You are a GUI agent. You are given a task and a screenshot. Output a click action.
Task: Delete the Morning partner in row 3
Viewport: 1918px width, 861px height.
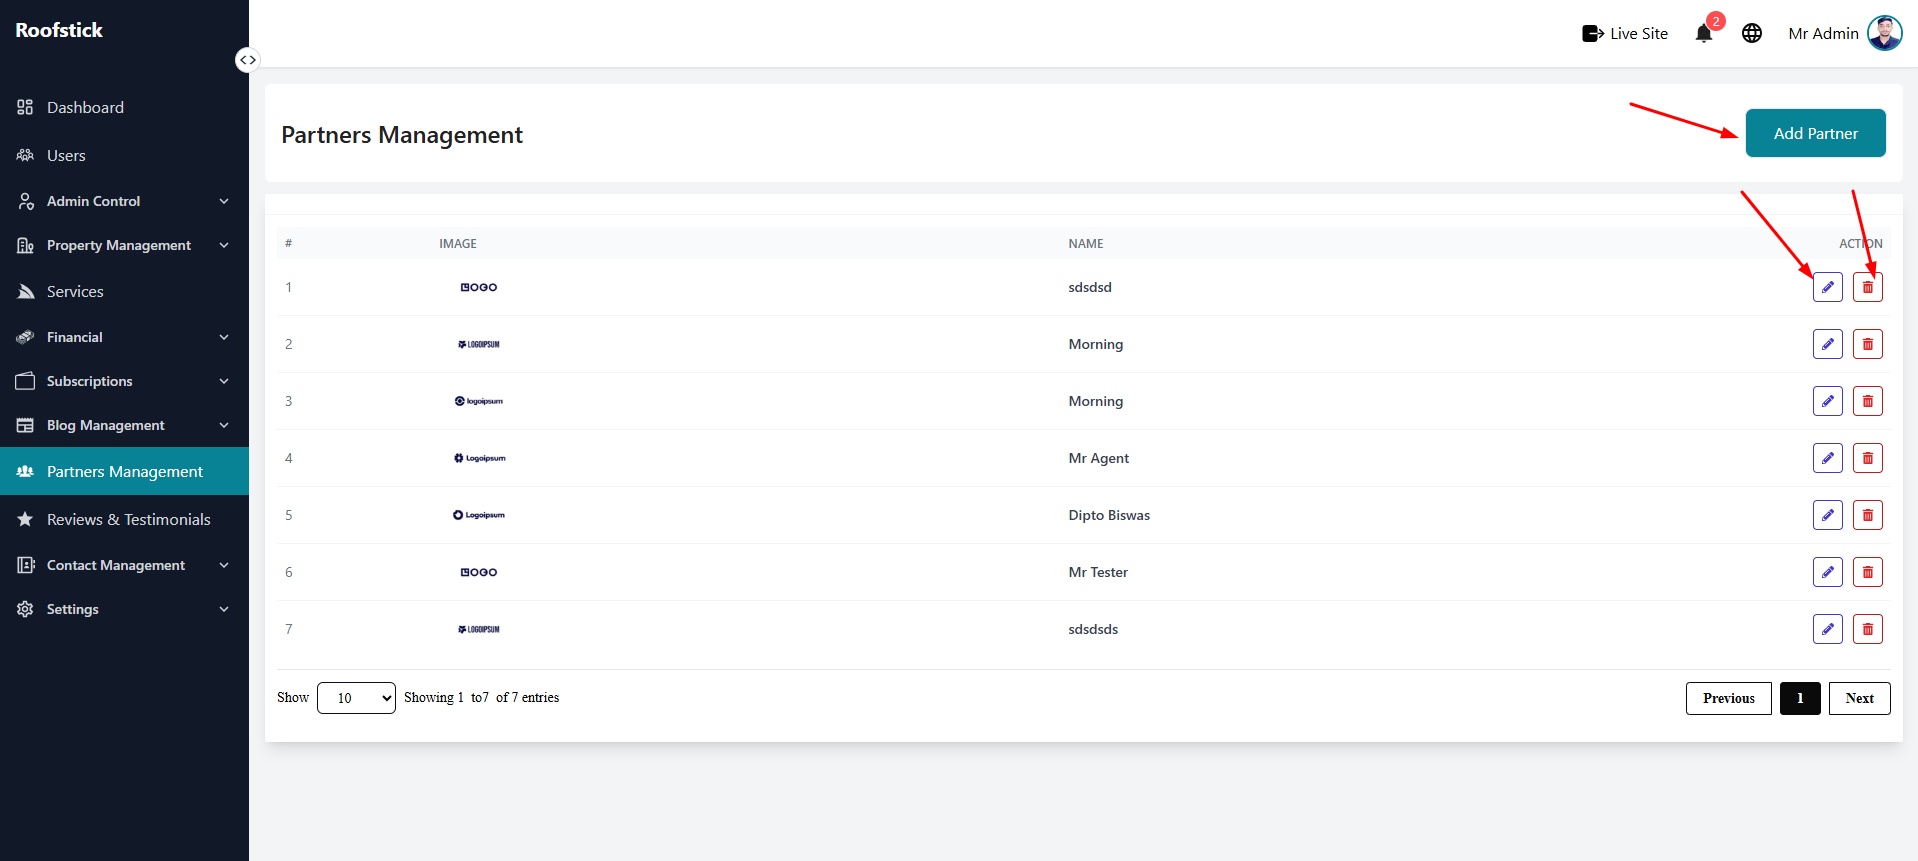pos(1868,401)
